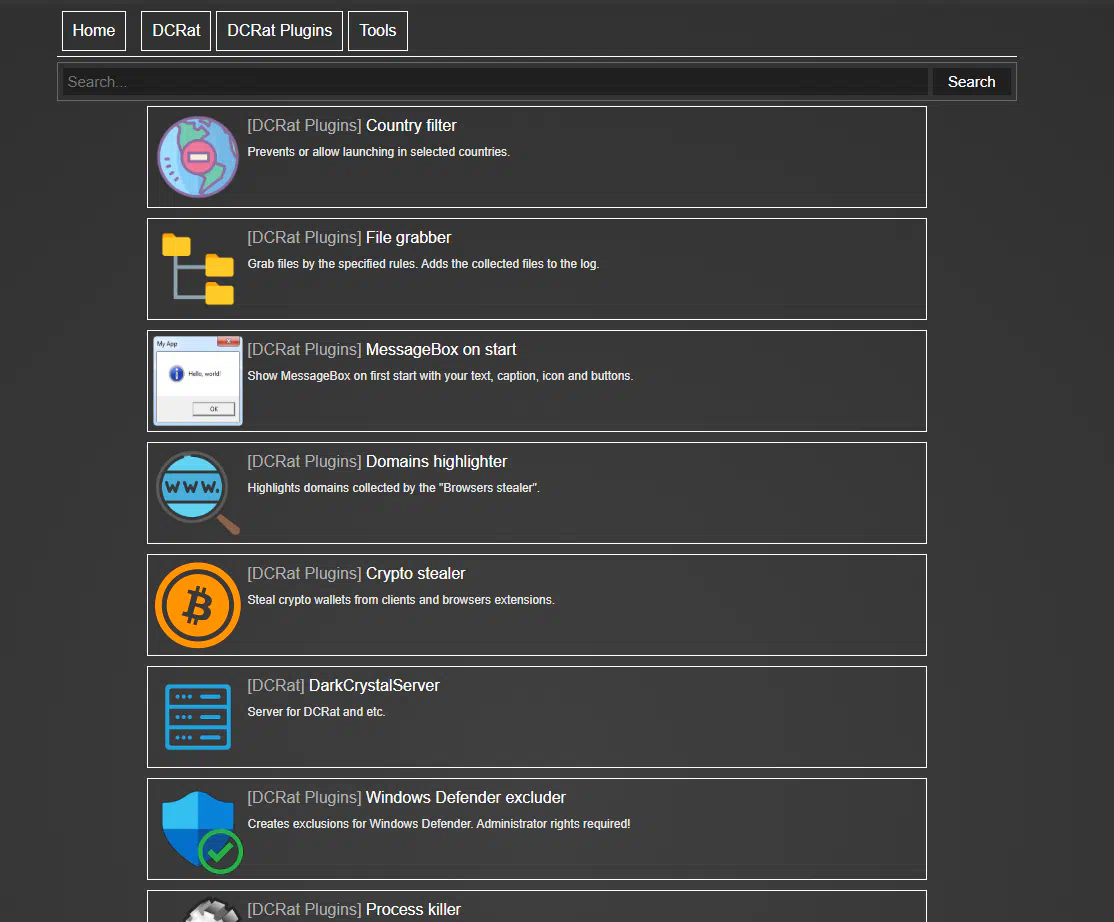Click "Prevents or allow launching in selected countries."
The width and height of the screenshot is (1114, 922).
coord(379,152)
